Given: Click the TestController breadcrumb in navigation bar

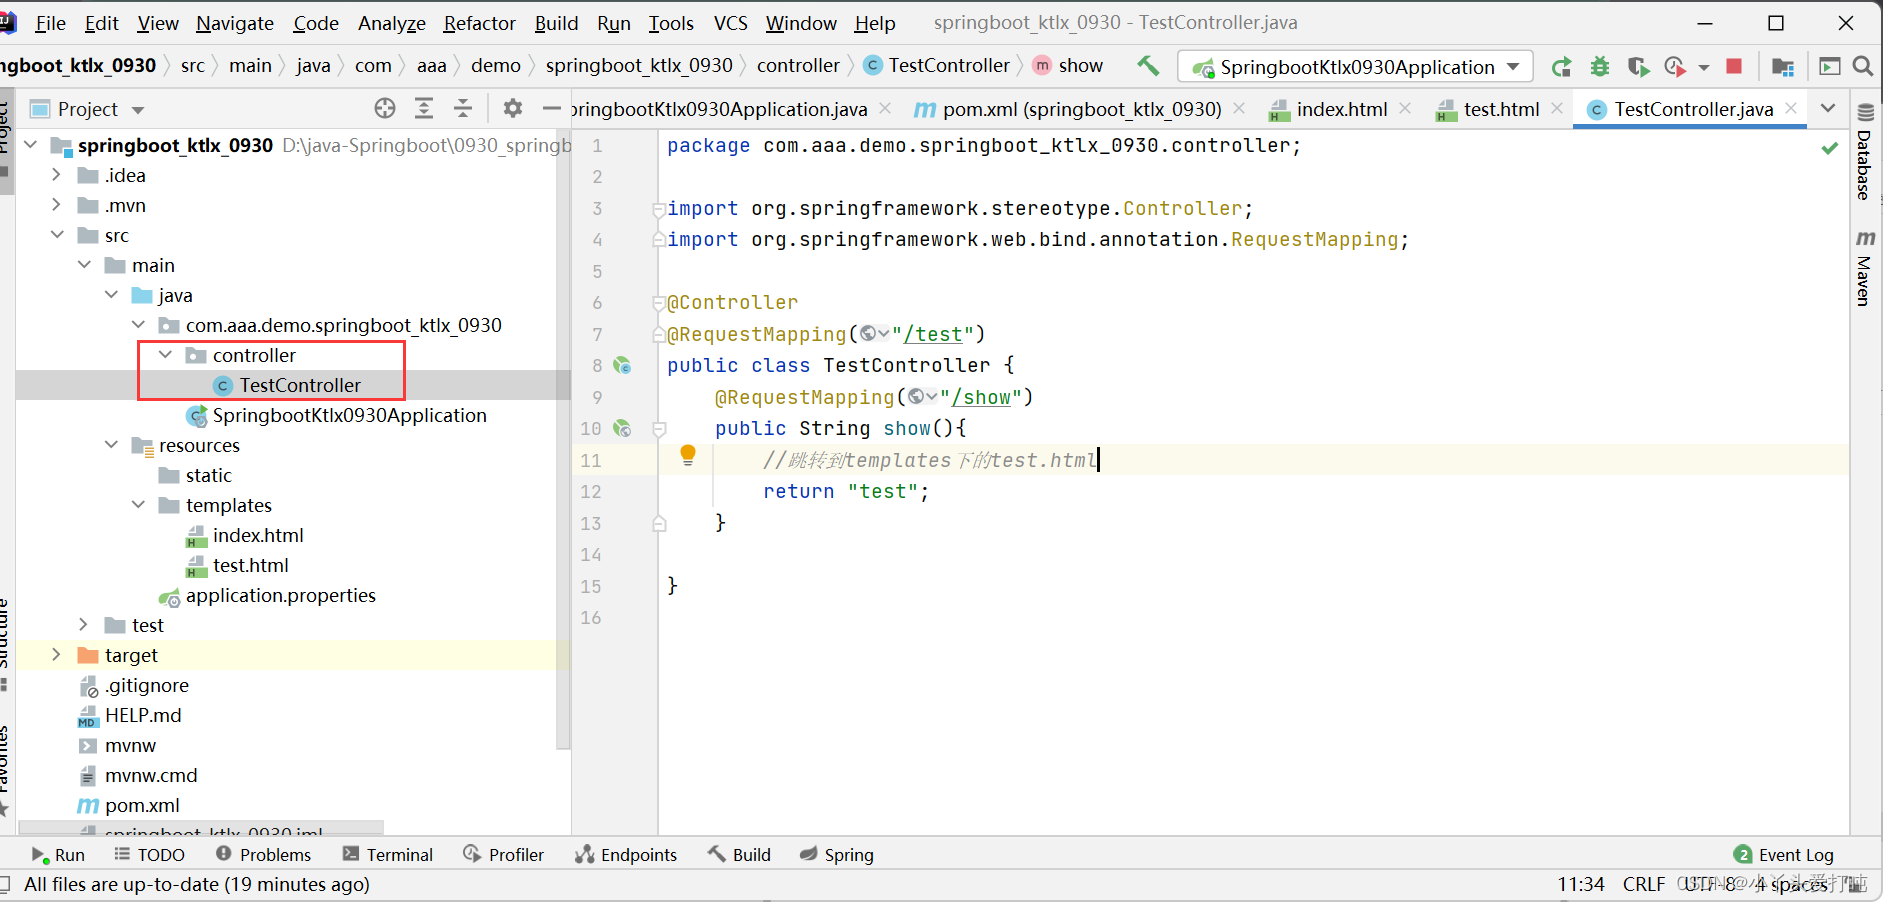Looking at the screenshot, I should 937,65.
